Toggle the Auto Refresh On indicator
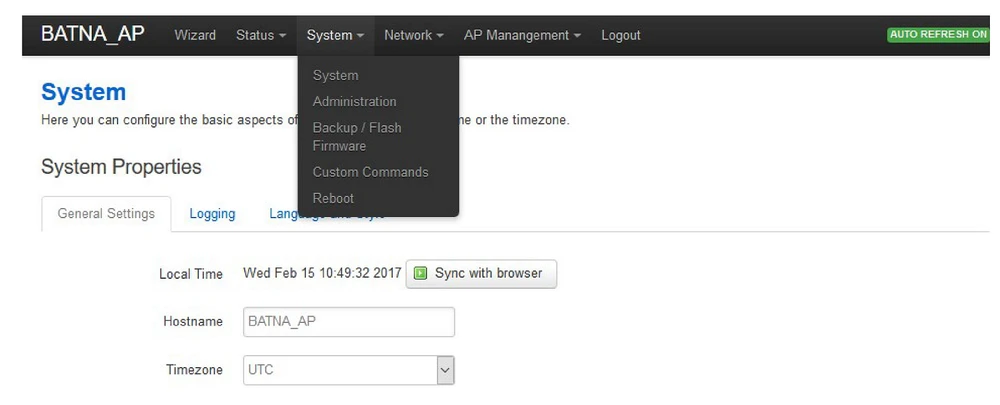This screenshot has height=405, width=1000. point(937,35)
